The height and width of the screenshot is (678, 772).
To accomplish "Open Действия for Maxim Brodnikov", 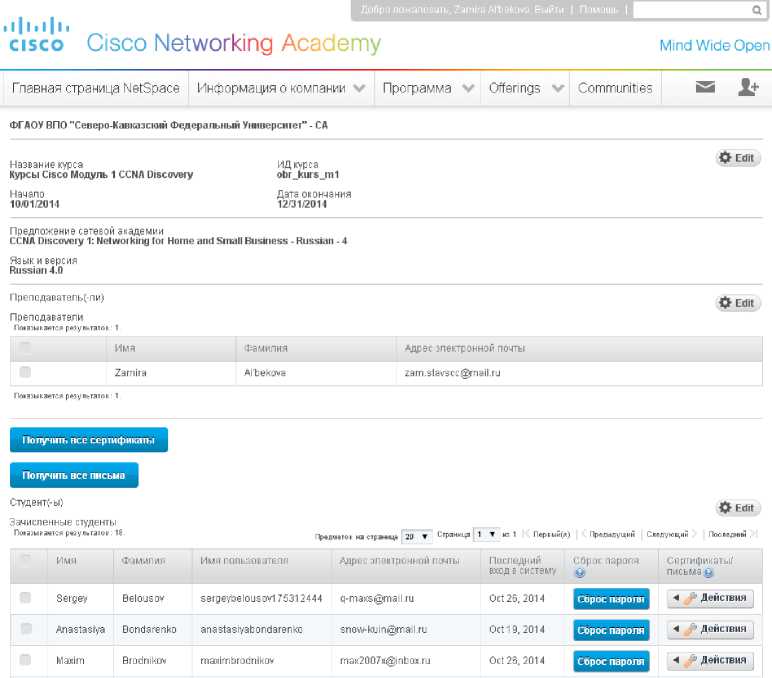I will coord(710,660).
